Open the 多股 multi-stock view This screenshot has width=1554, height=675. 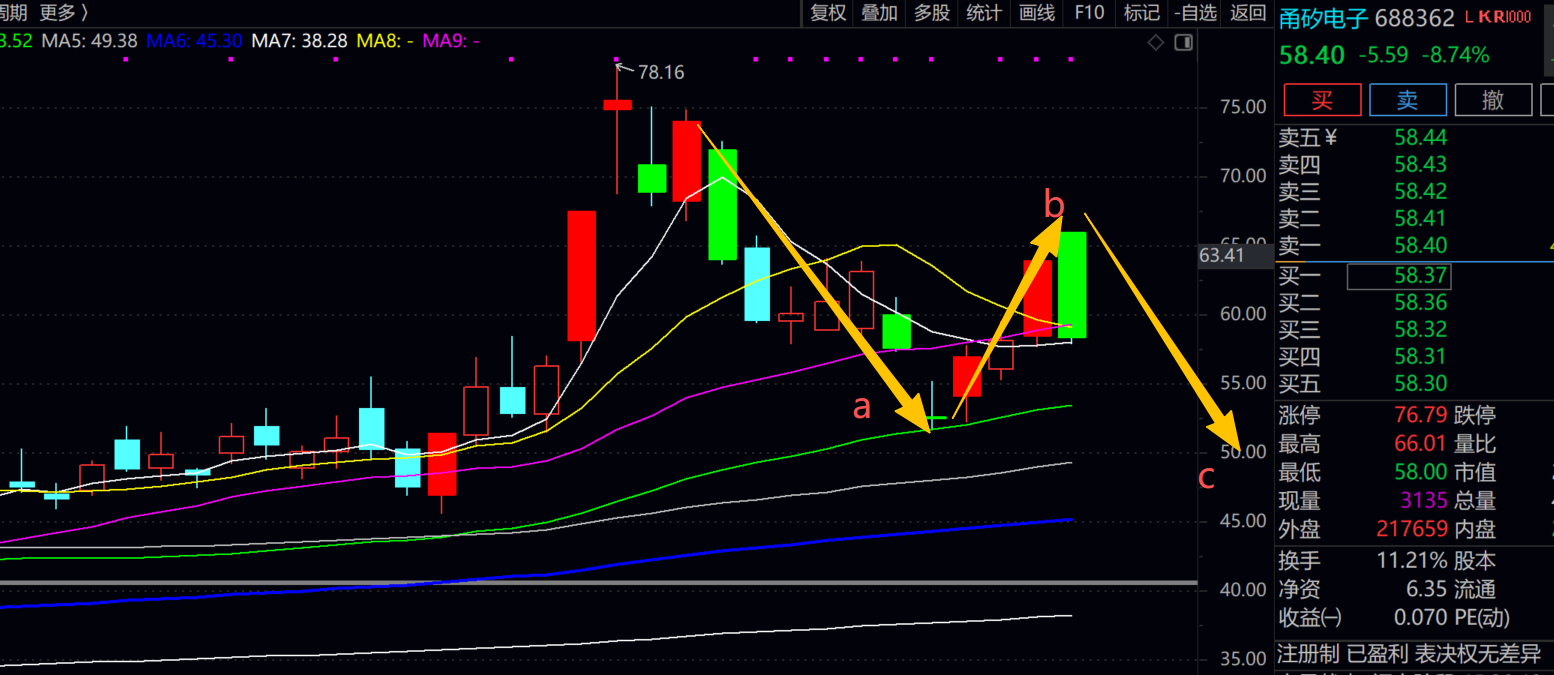(932, 13)
